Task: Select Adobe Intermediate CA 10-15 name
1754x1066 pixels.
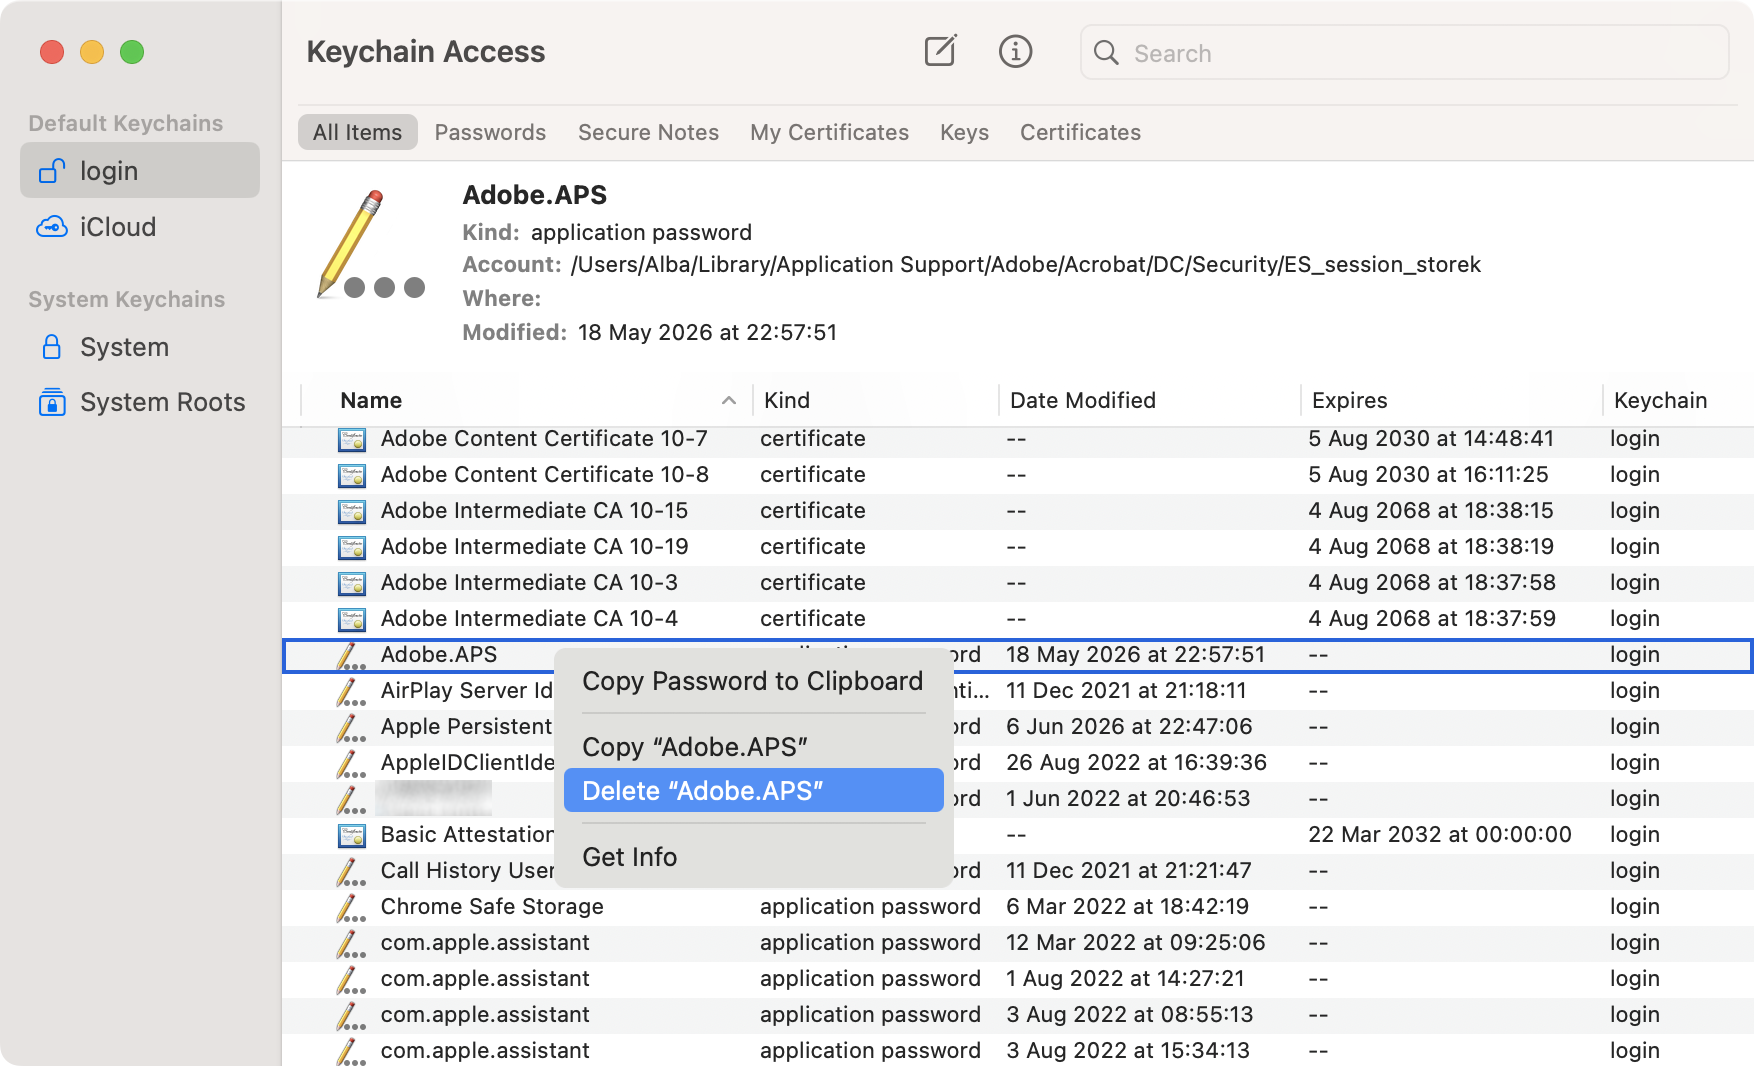Action: coord(534,511)
